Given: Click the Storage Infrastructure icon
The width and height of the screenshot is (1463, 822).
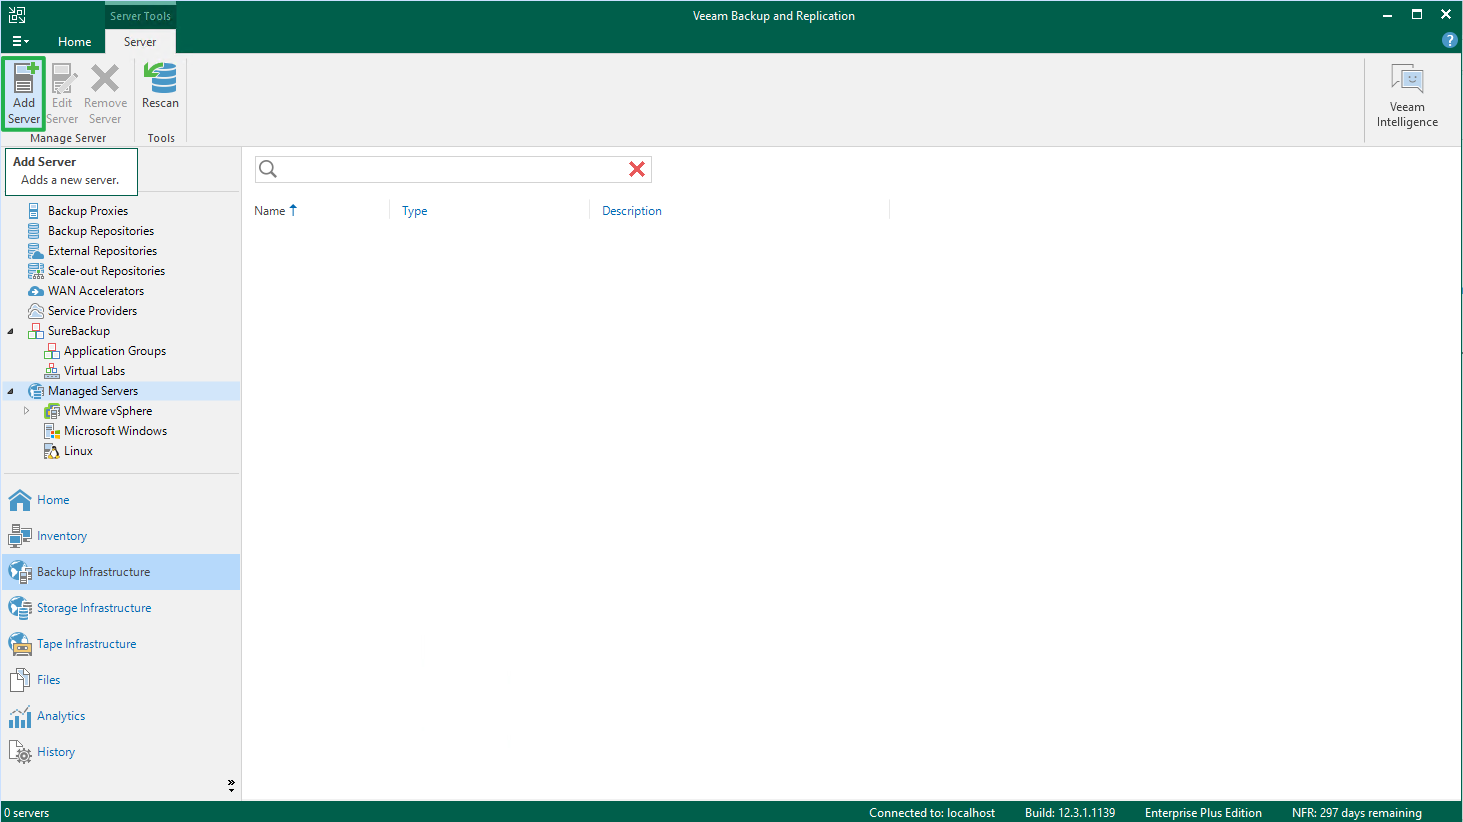Looking at the screenshot, I should 20,608.
